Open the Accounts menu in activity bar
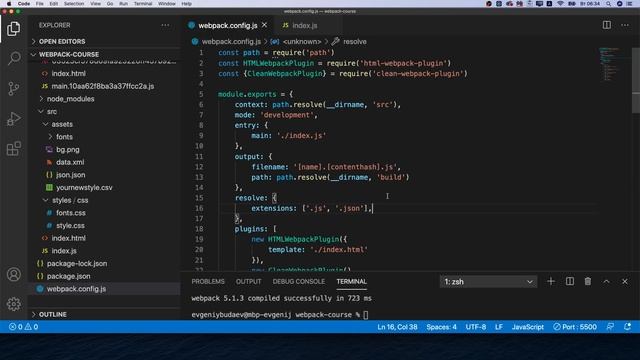Screen dimensions: 640x360 tap(13, 274)
